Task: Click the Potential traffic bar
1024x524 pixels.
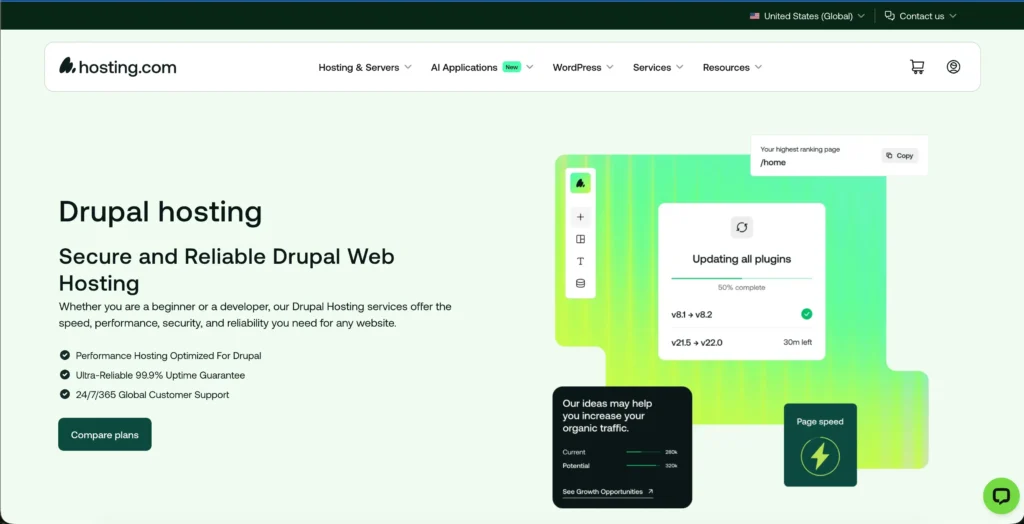Action: click(x=643, y=466)
